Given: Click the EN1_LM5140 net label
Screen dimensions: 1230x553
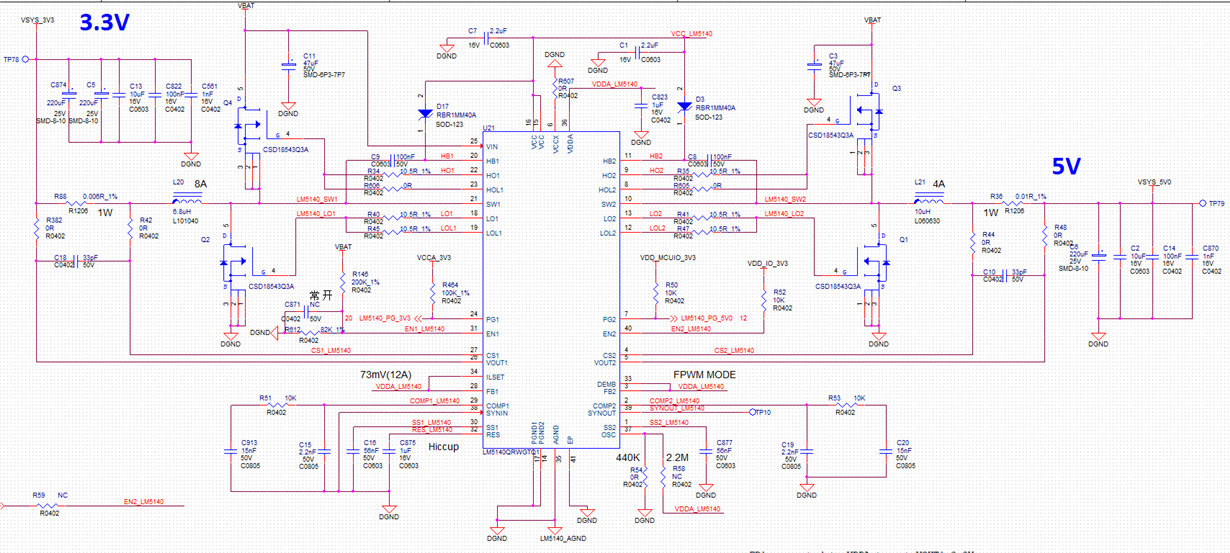Looking at the screenshot, I should [425, 328].
